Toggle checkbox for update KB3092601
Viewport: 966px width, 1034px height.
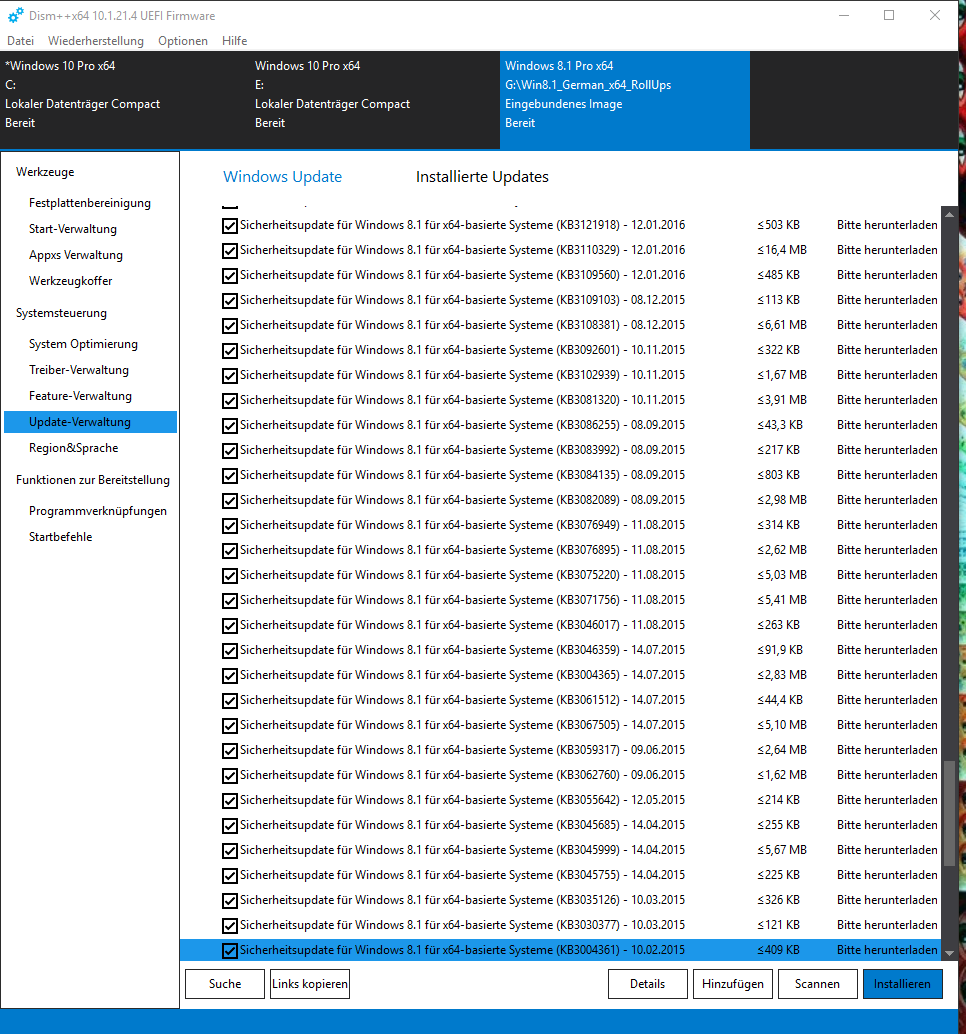[x=229, y=351]
